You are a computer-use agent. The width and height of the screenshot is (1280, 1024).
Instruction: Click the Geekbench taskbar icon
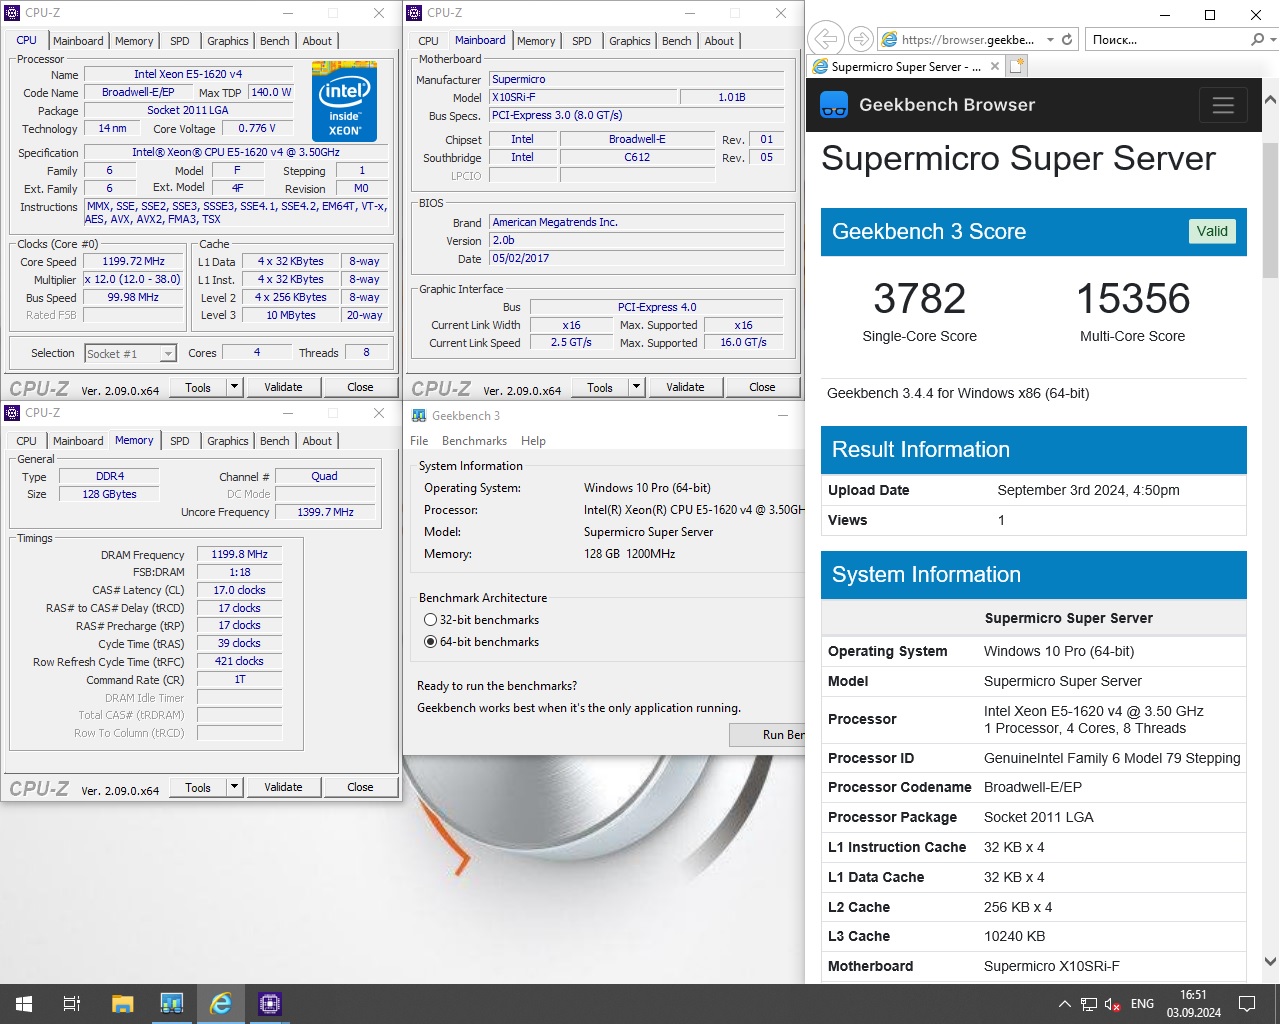171,1004
